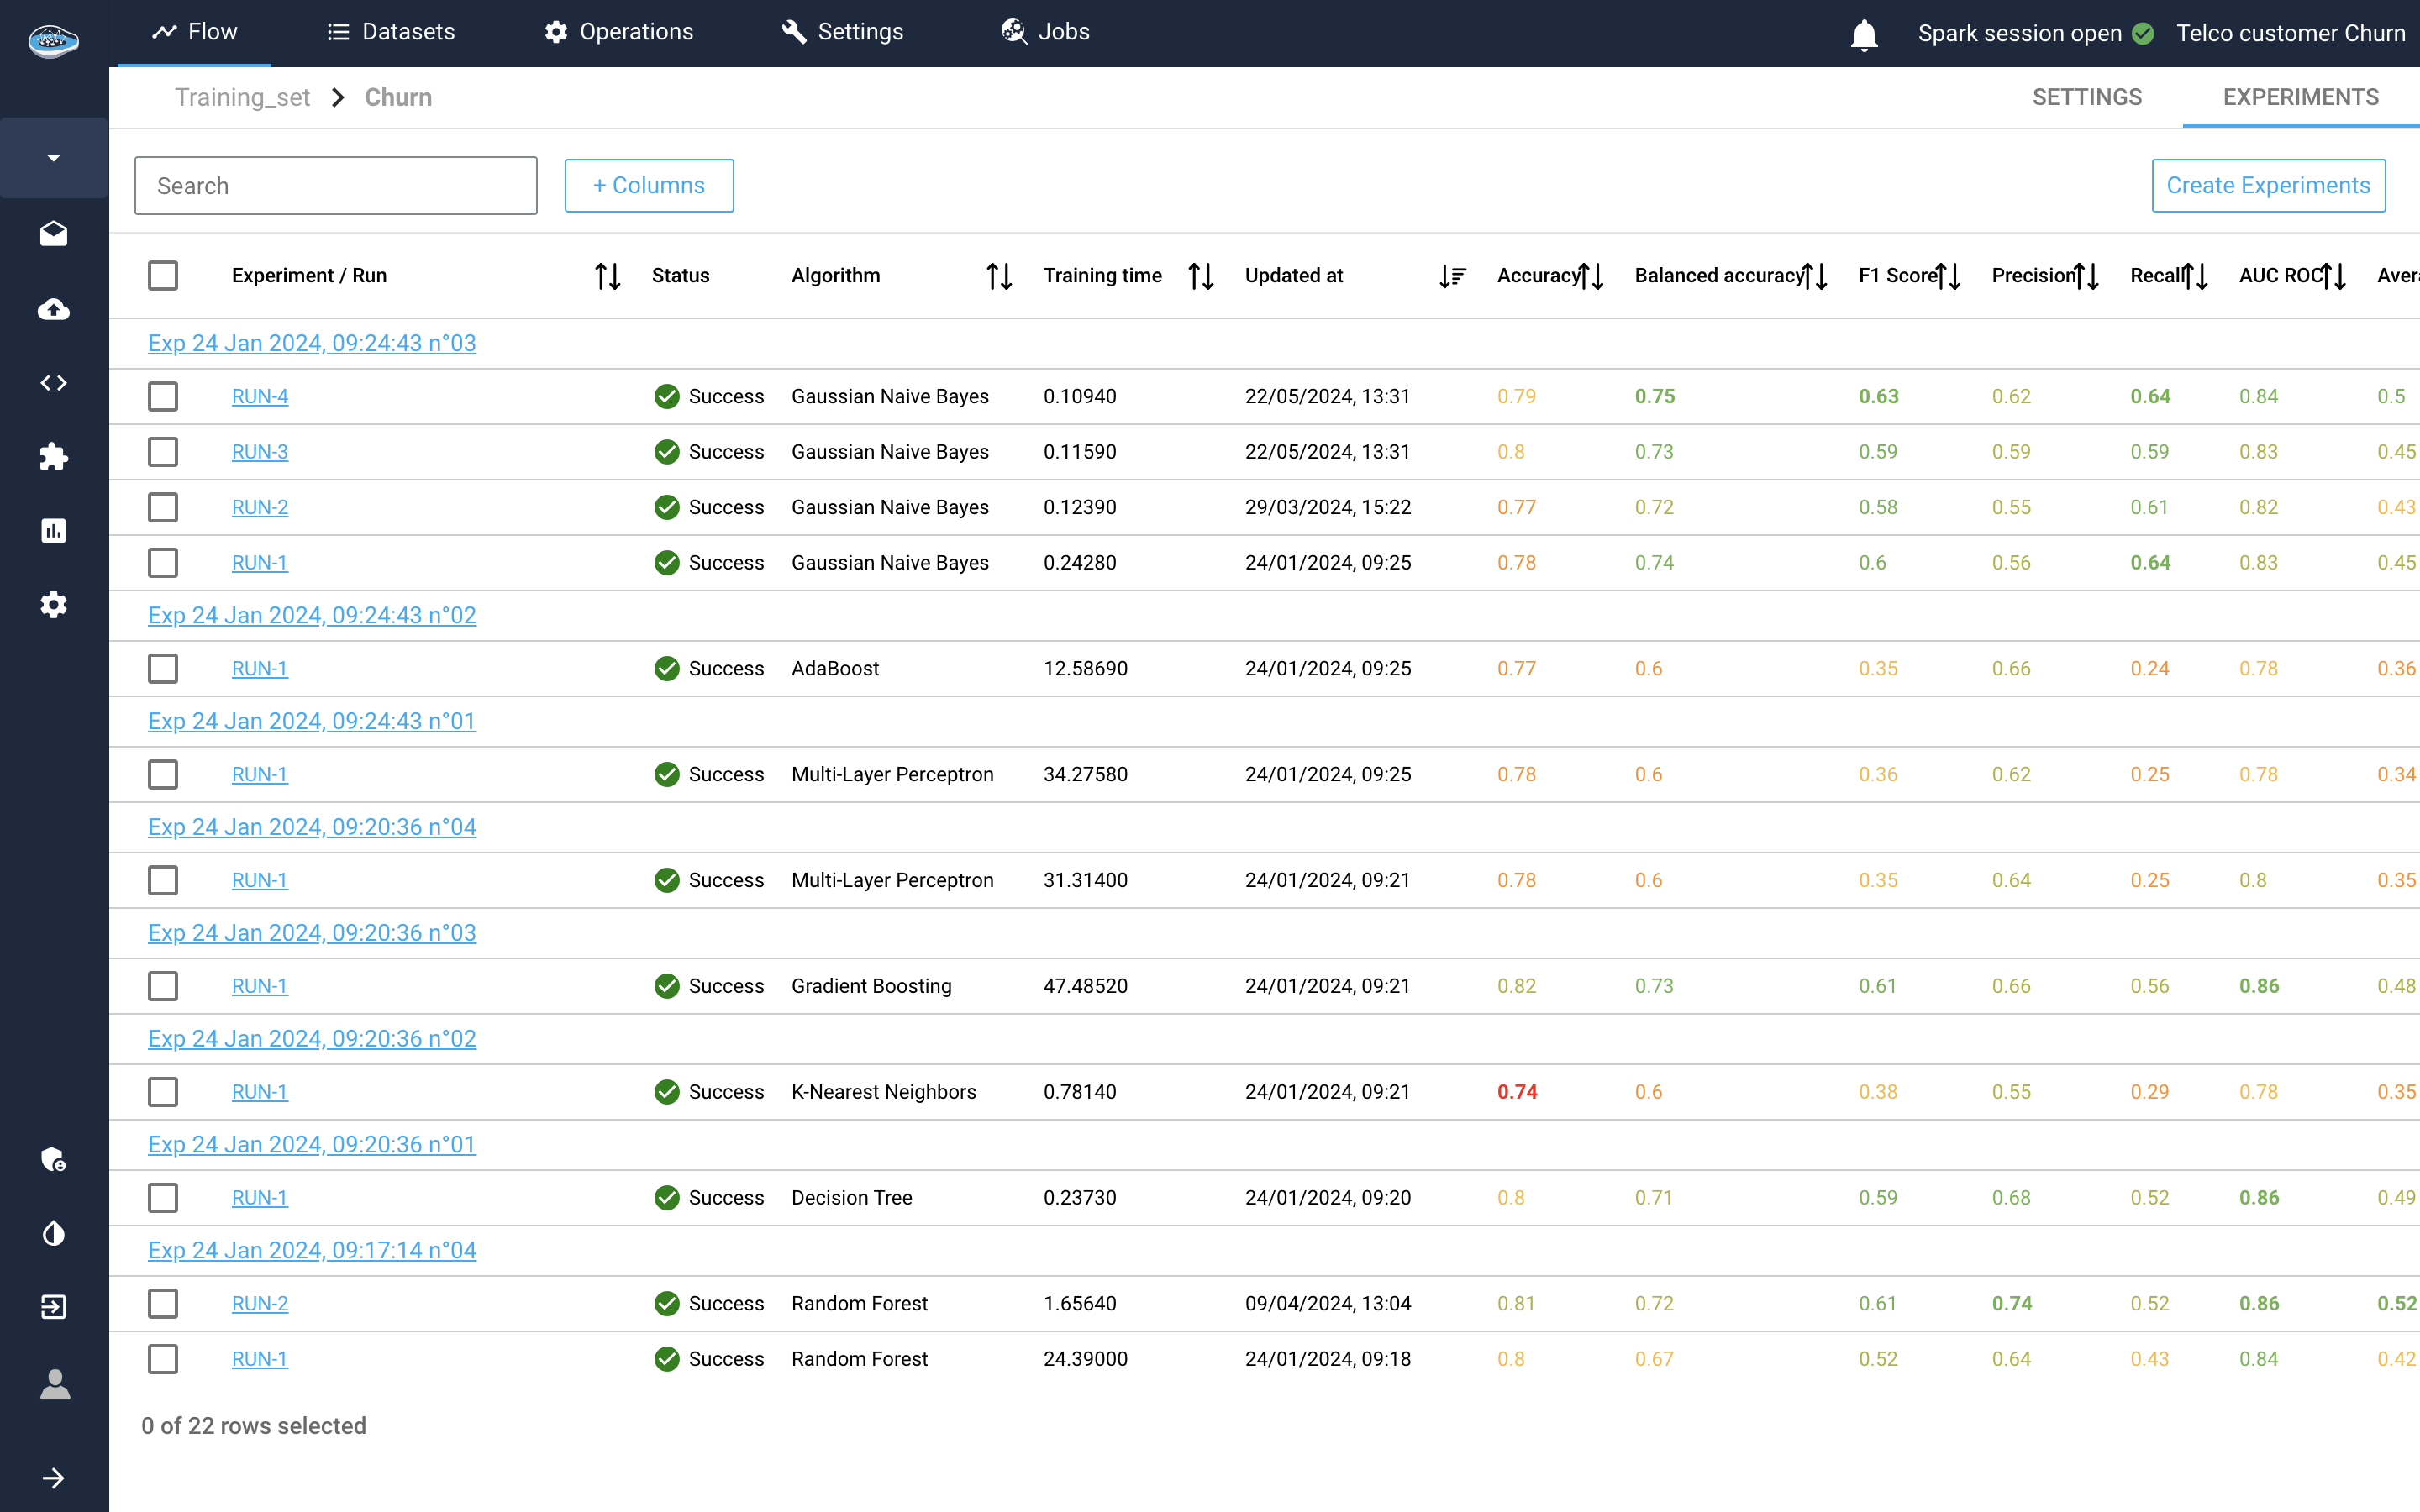Expand sidebar with bottom arrow icon

[x=54, y=1478]
